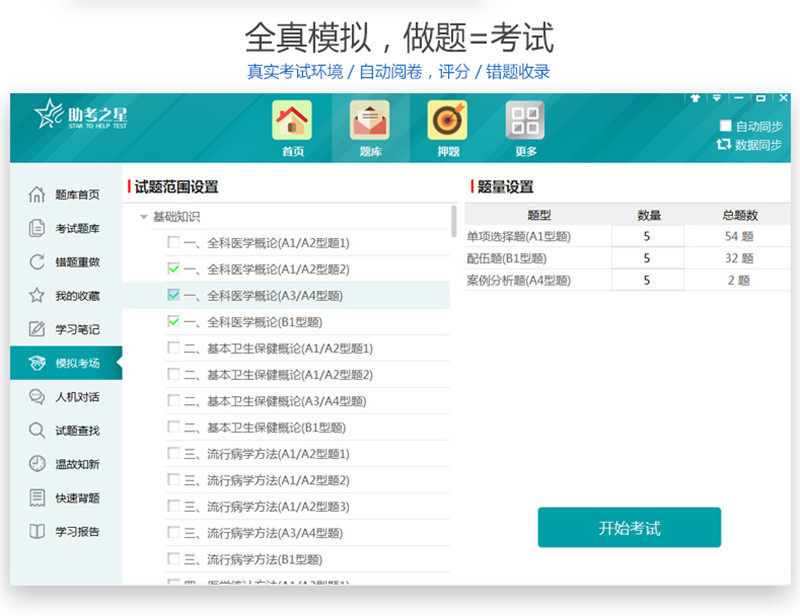Click the 开始考试 button
Image resolution: width=800 pixels, height=616 pixels.
pyautogui.click(x=629, y=527)
